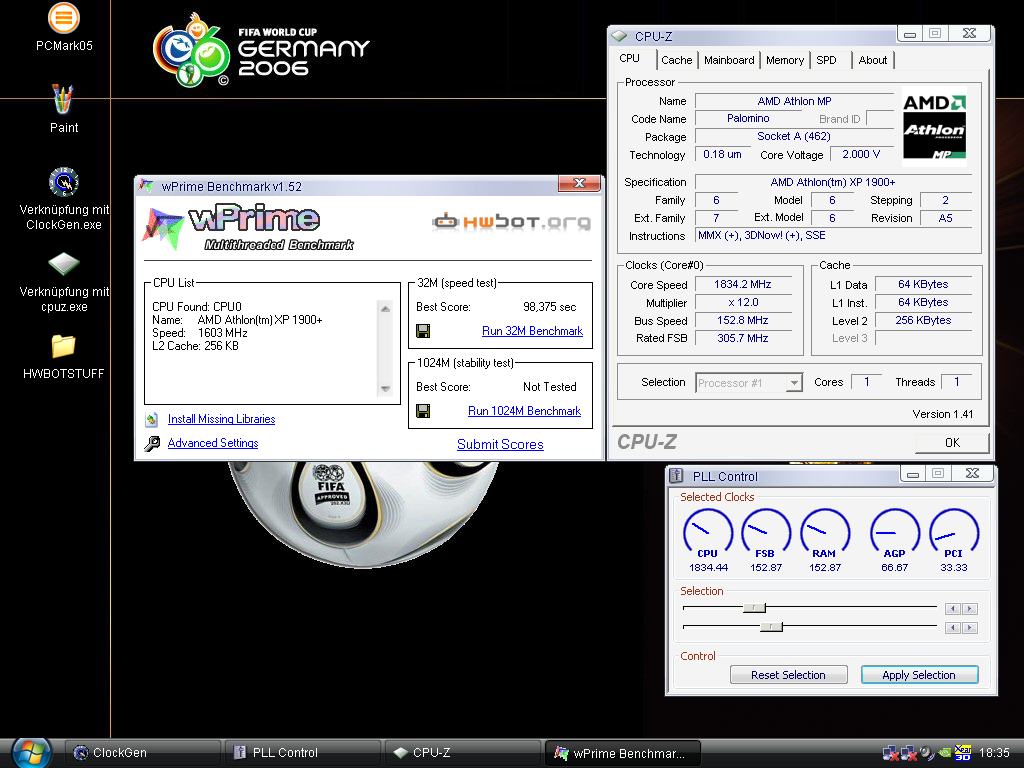The width and height of the screenshot is (1024, 768).
Task: Click Install Missing Libraries link
Action: 221,419
